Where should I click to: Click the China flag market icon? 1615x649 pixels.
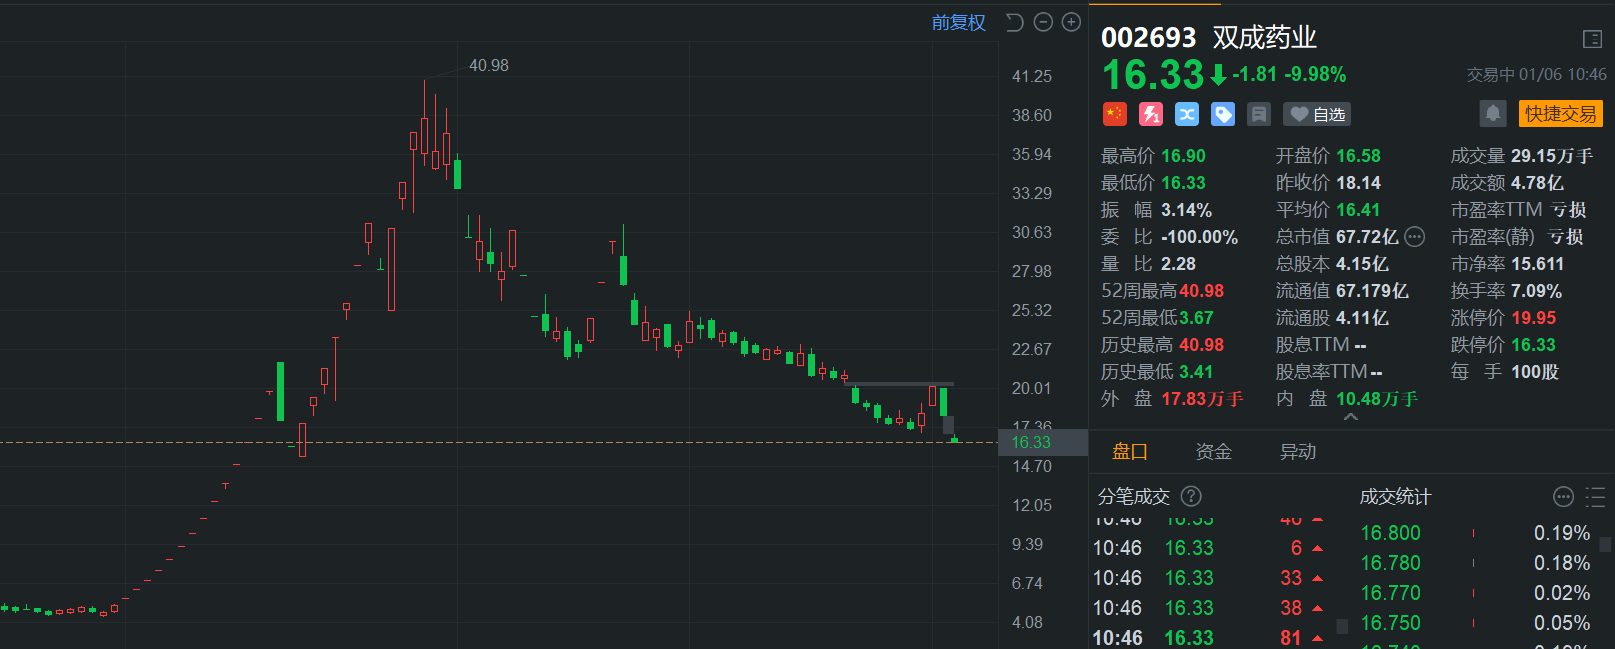pyautogui.click(x=1115, y=114)
